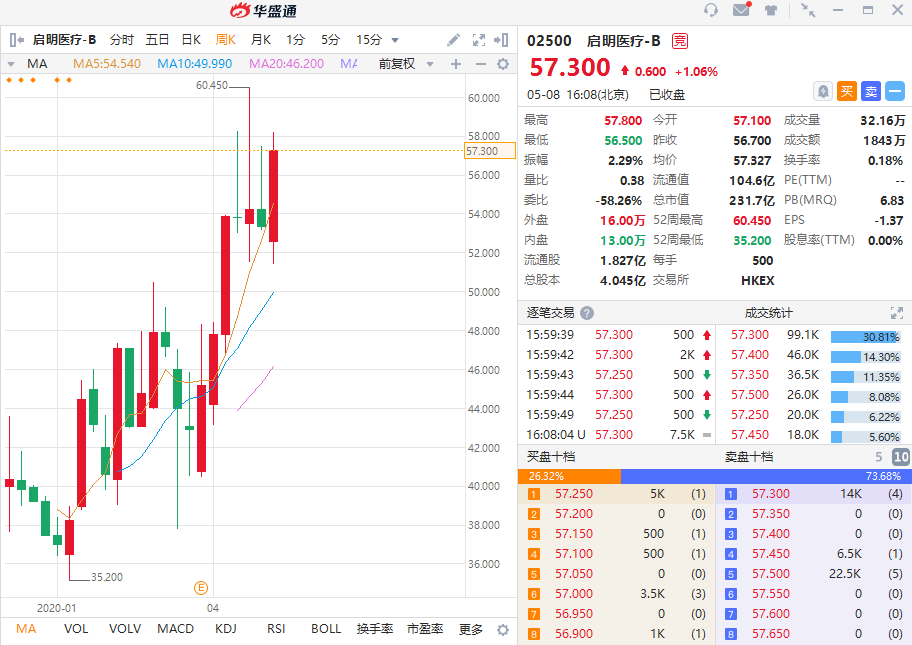Expand chart to fullscreen
This screenshot has height=645, width=912.
479,40
